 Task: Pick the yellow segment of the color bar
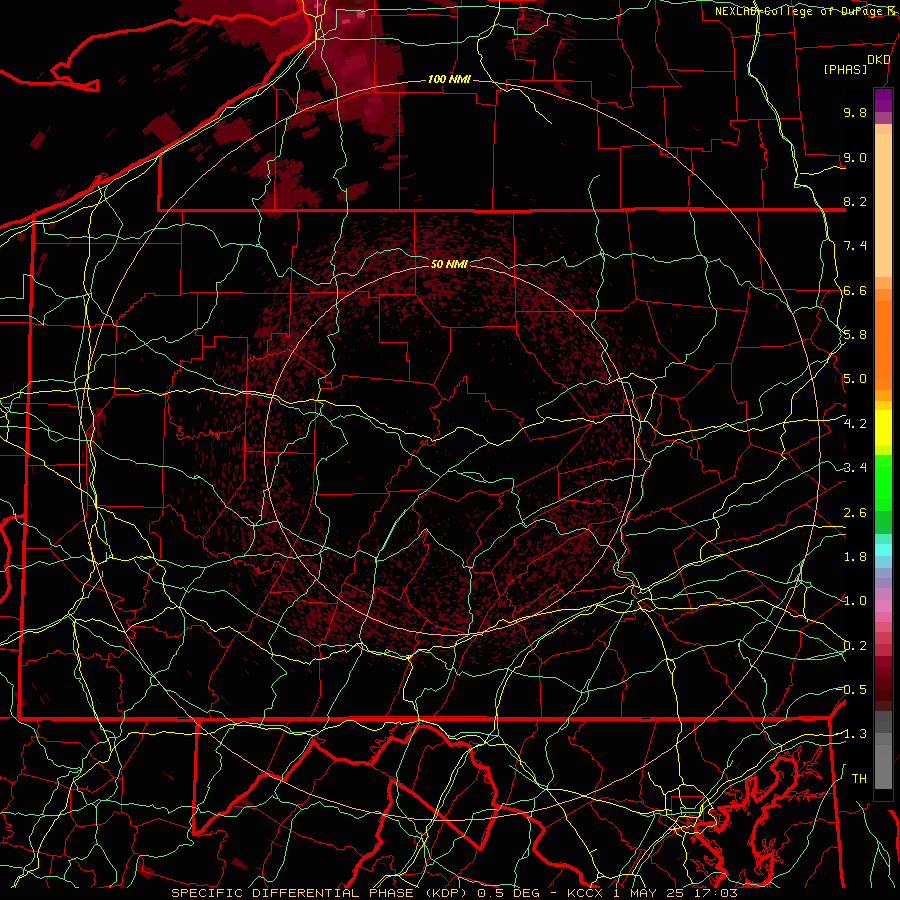pyautogui.click(x=883, y=428)
